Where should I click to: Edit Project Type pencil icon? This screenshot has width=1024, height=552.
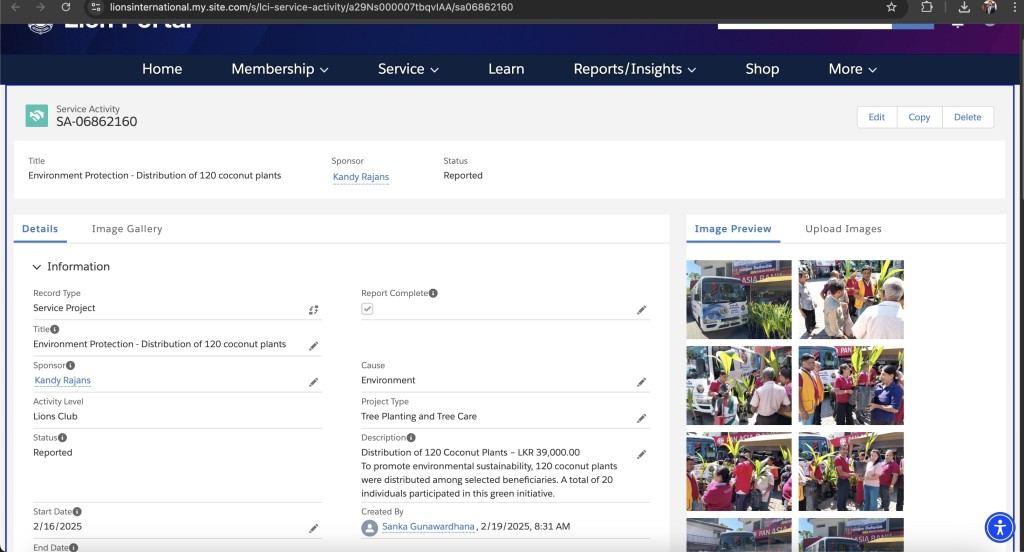tap(641, 417)
